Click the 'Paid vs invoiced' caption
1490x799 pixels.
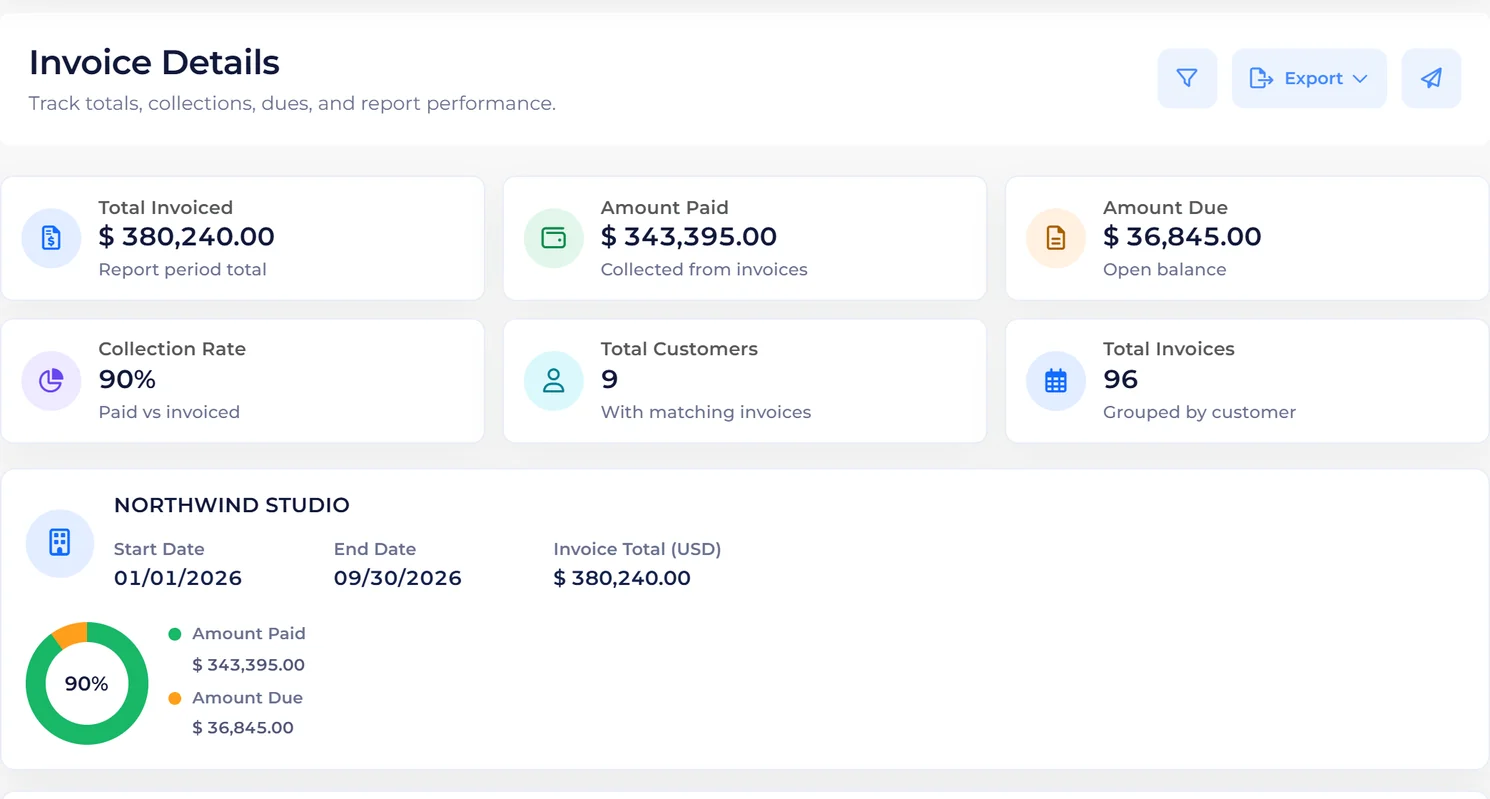[169, 412]
